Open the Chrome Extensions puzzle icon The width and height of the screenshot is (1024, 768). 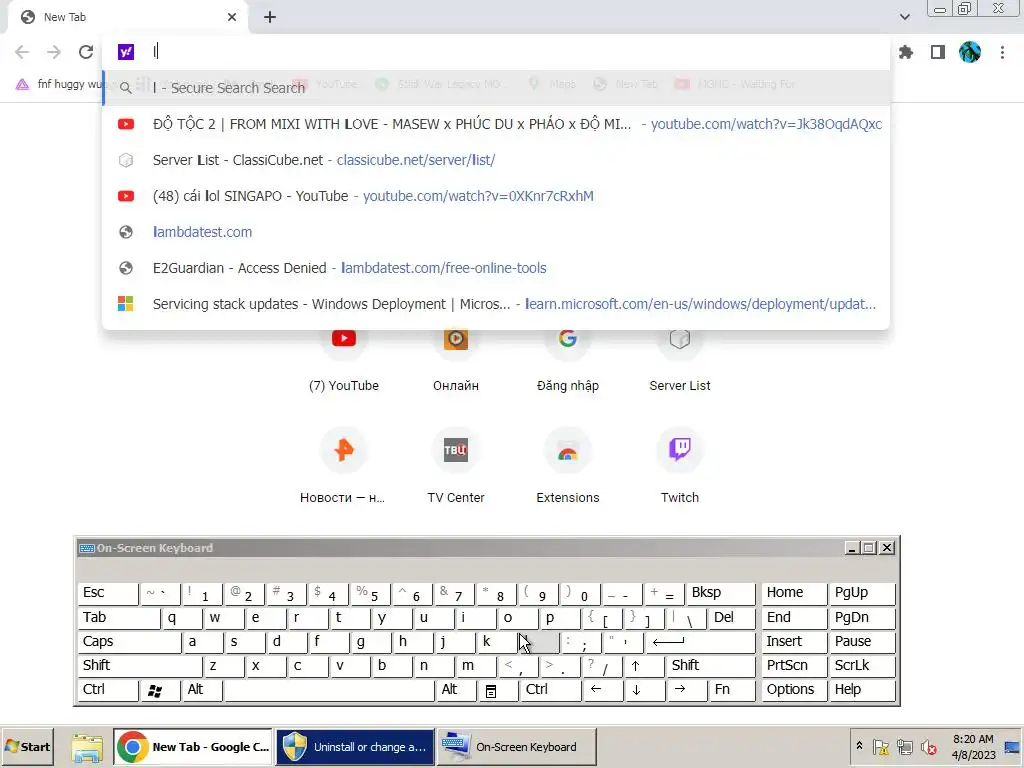[906, 52]
